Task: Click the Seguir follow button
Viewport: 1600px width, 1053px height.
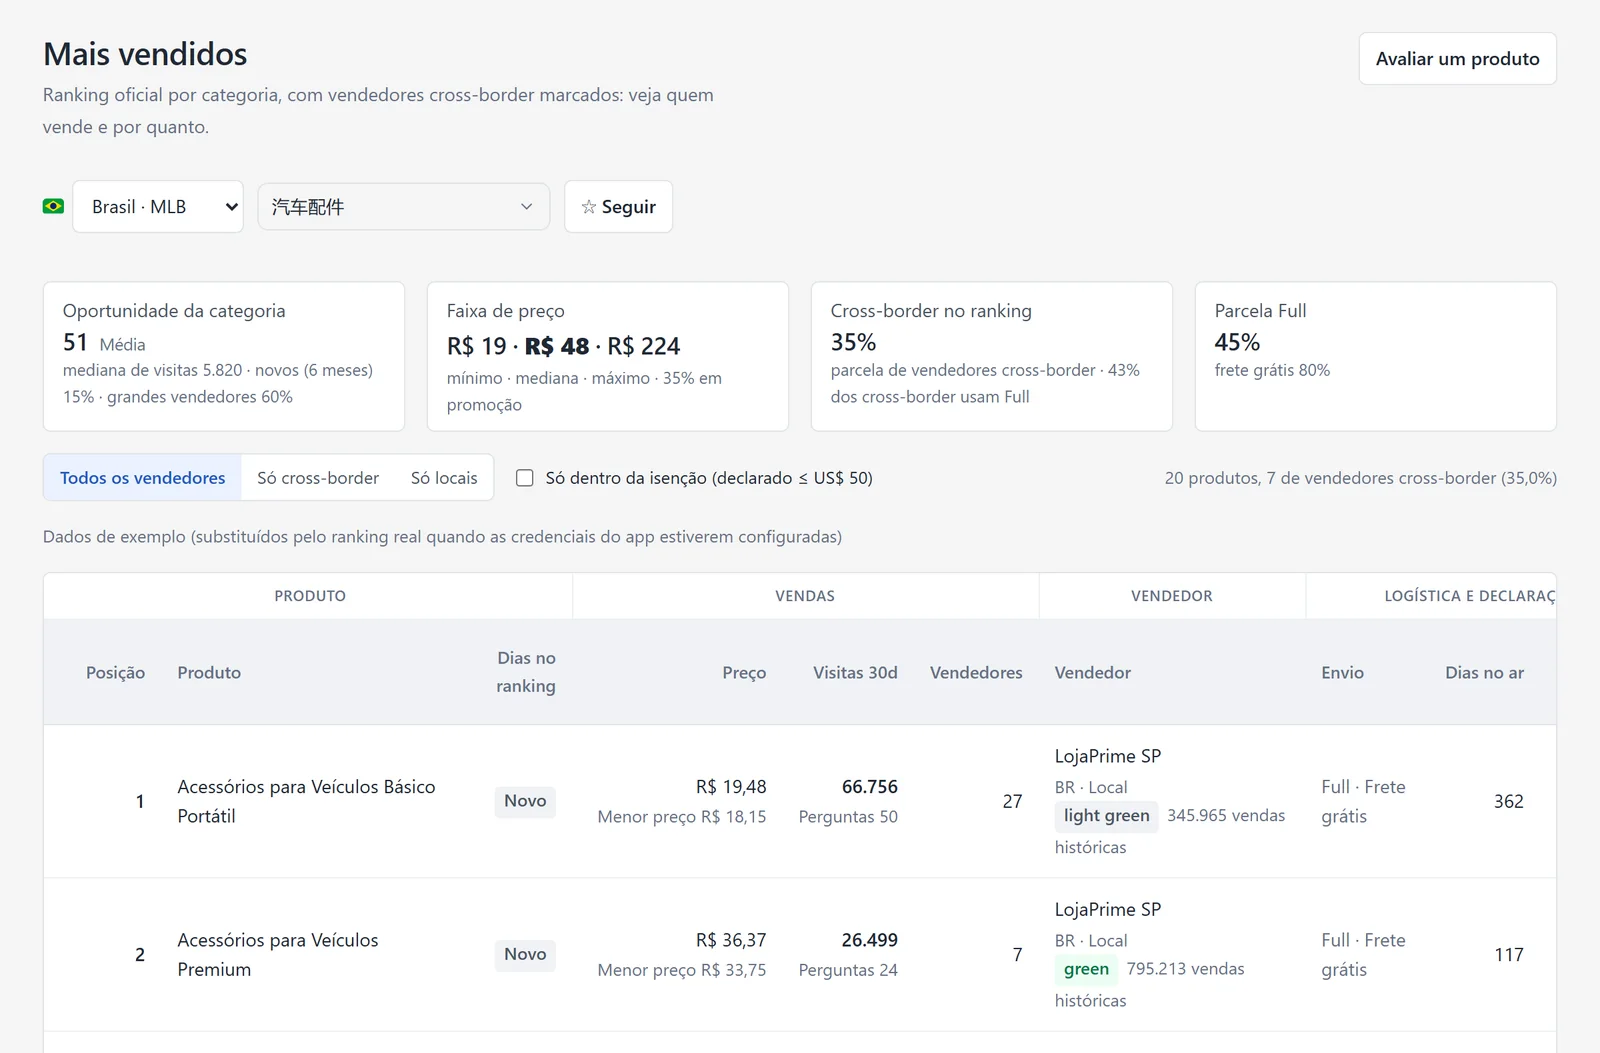Action: point(618,207)
